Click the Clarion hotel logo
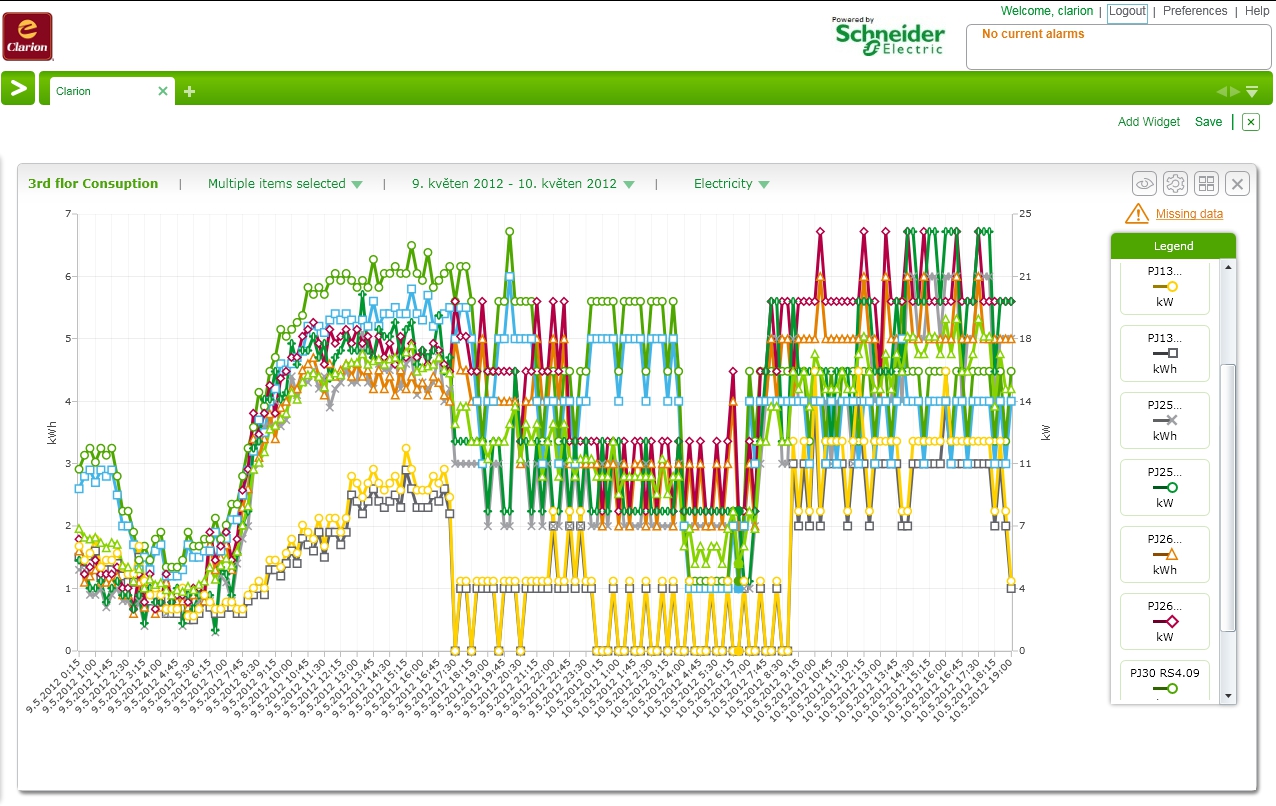The image size is (1276, 806). (27, 37)
